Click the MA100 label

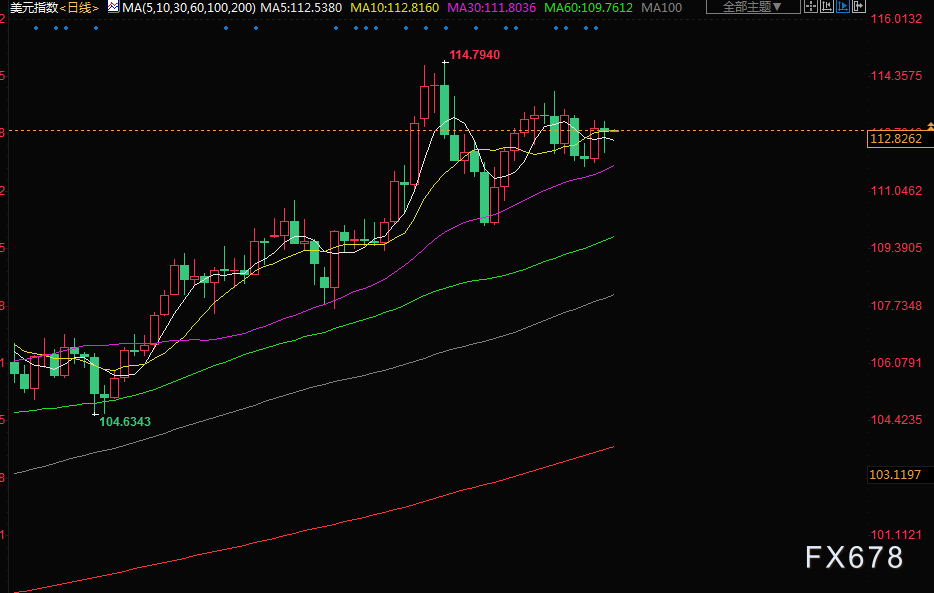tap(662, 8)
